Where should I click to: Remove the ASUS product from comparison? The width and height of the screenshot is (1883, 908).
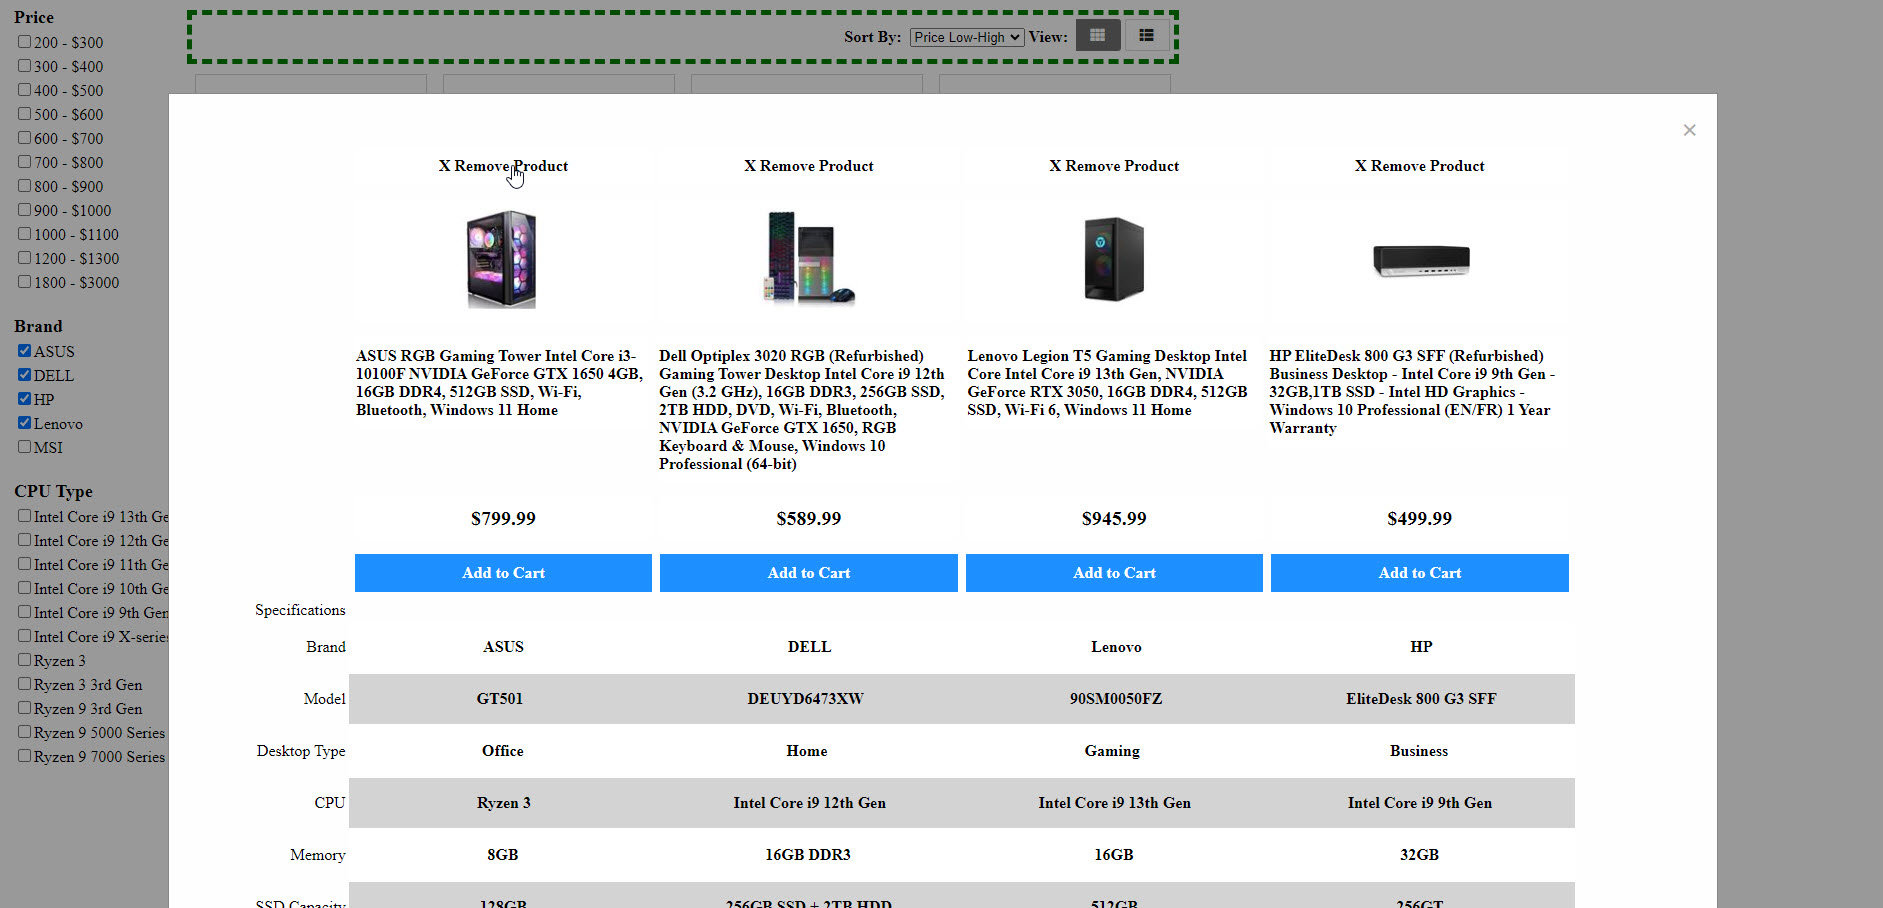pos(503,166)
